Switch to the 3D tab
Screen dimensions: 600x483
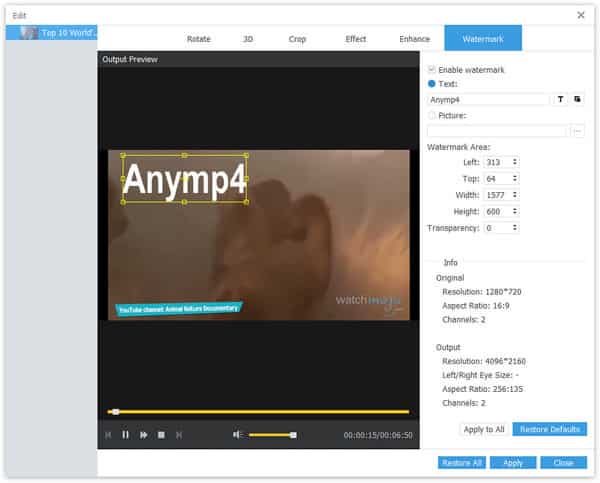point(248,39)
